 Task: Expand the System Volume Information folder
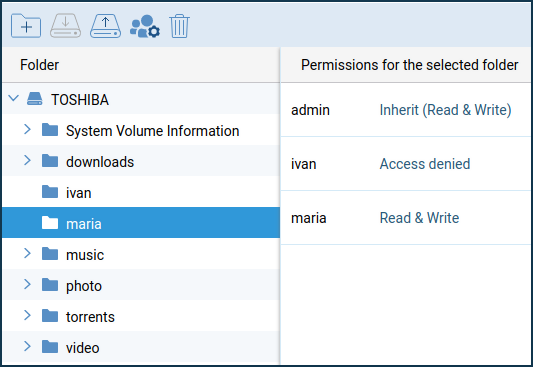coord(28,129)
